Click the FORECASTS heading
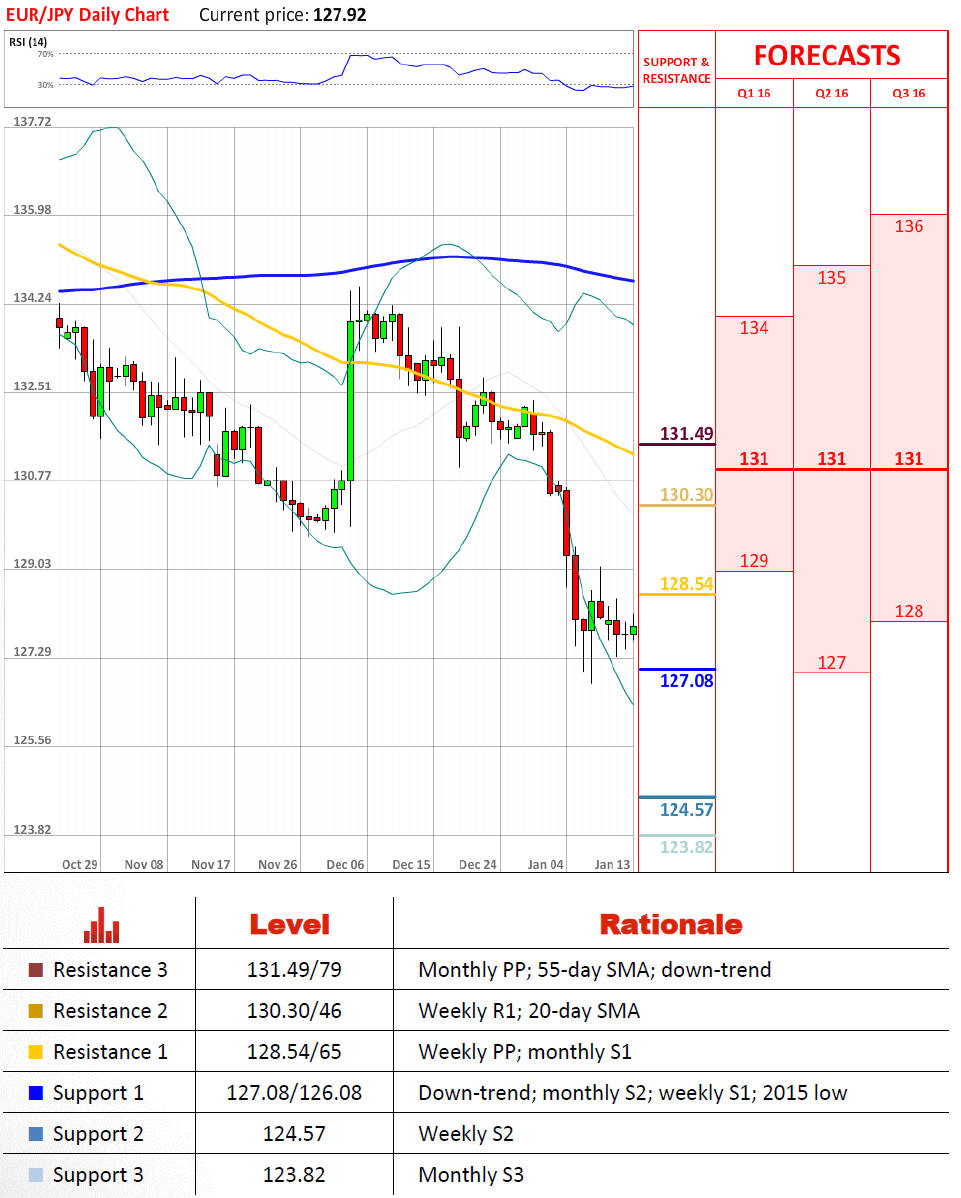The image size is (961, 1198). [827, 56]
